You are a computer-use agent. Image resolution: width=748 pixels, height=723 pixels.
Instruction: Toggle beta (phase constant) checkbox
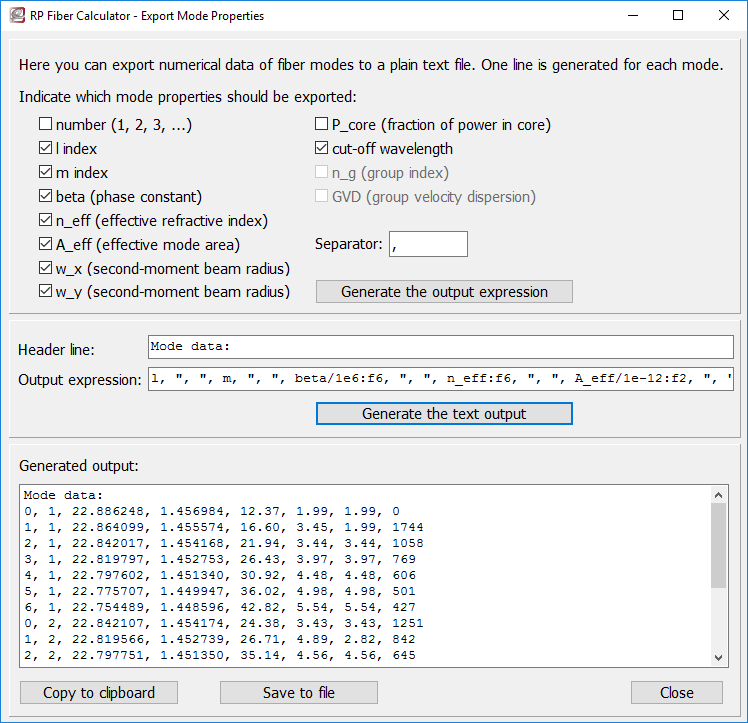(x=45, y=196)
